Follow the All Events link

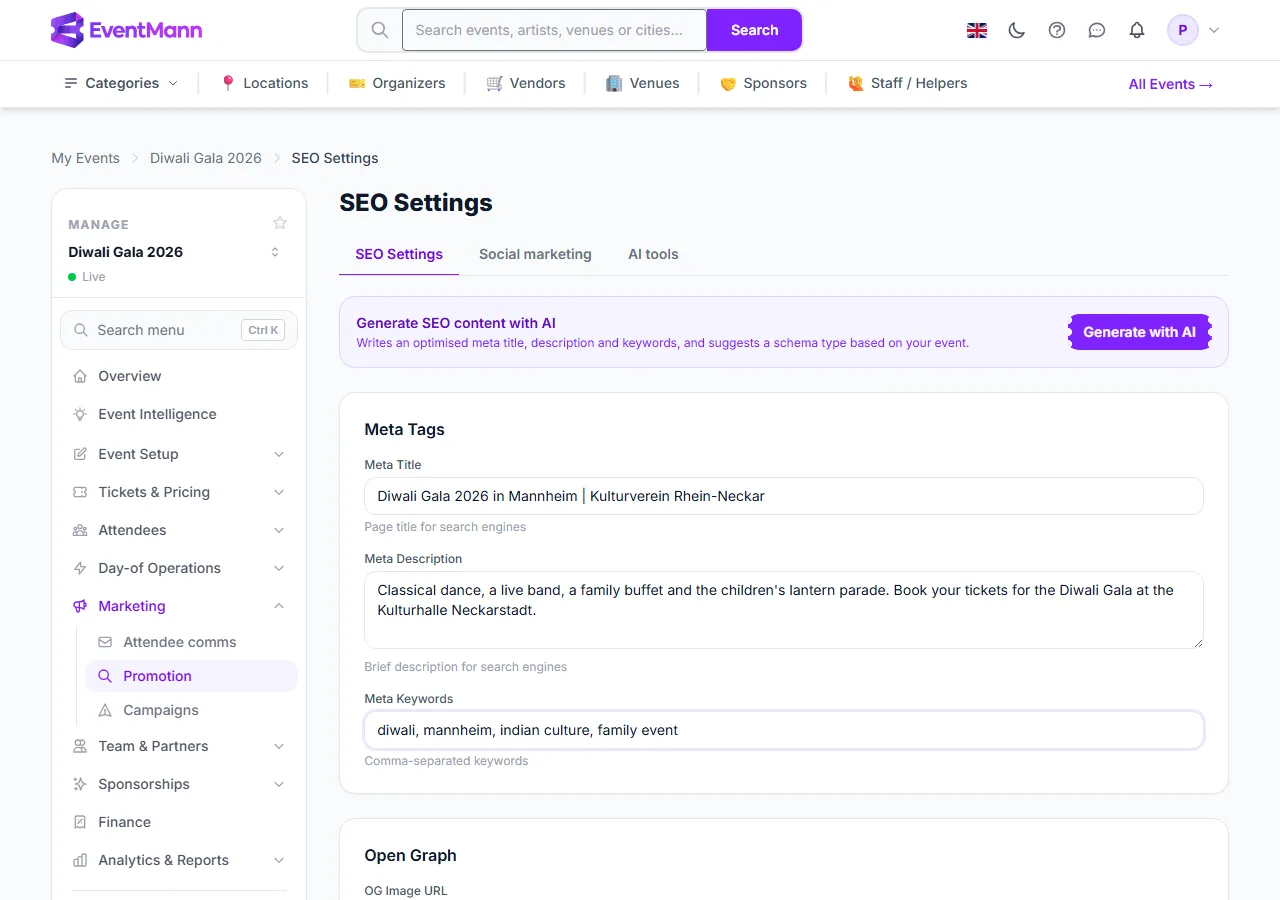(1171, 84)
